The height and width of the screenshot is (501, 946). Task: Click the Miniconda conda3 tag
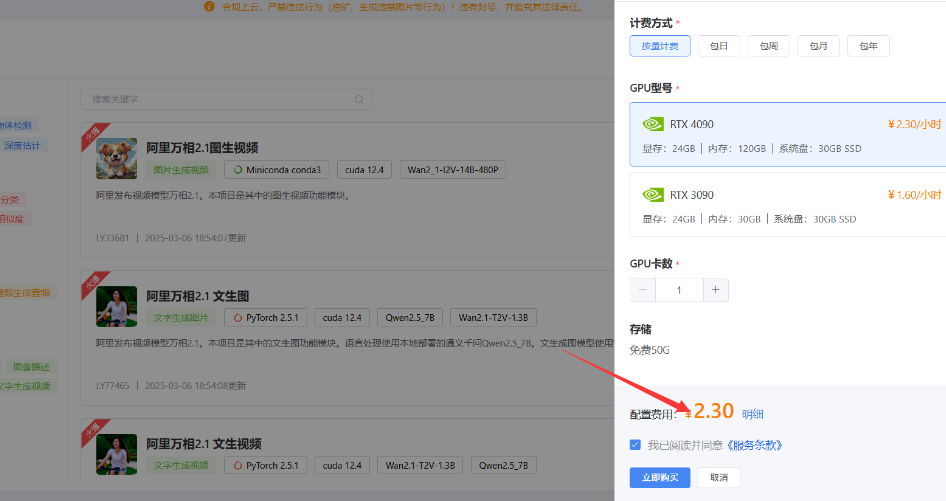(x=276, y=170)
